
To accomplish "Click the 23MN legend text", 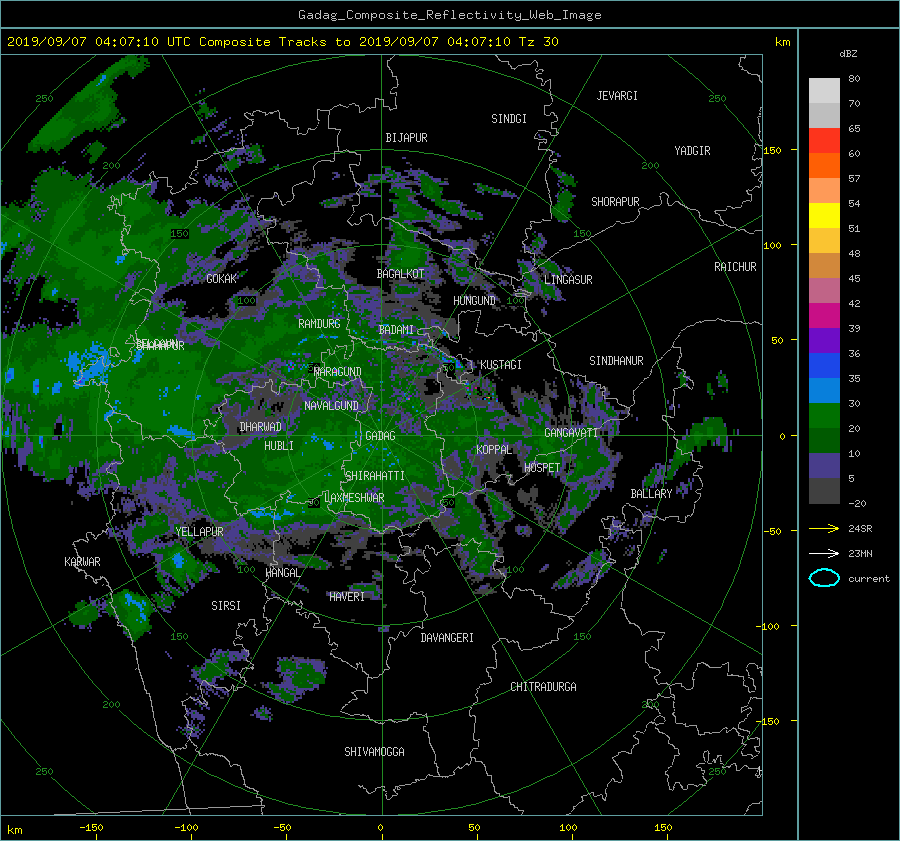I will 860,553.
